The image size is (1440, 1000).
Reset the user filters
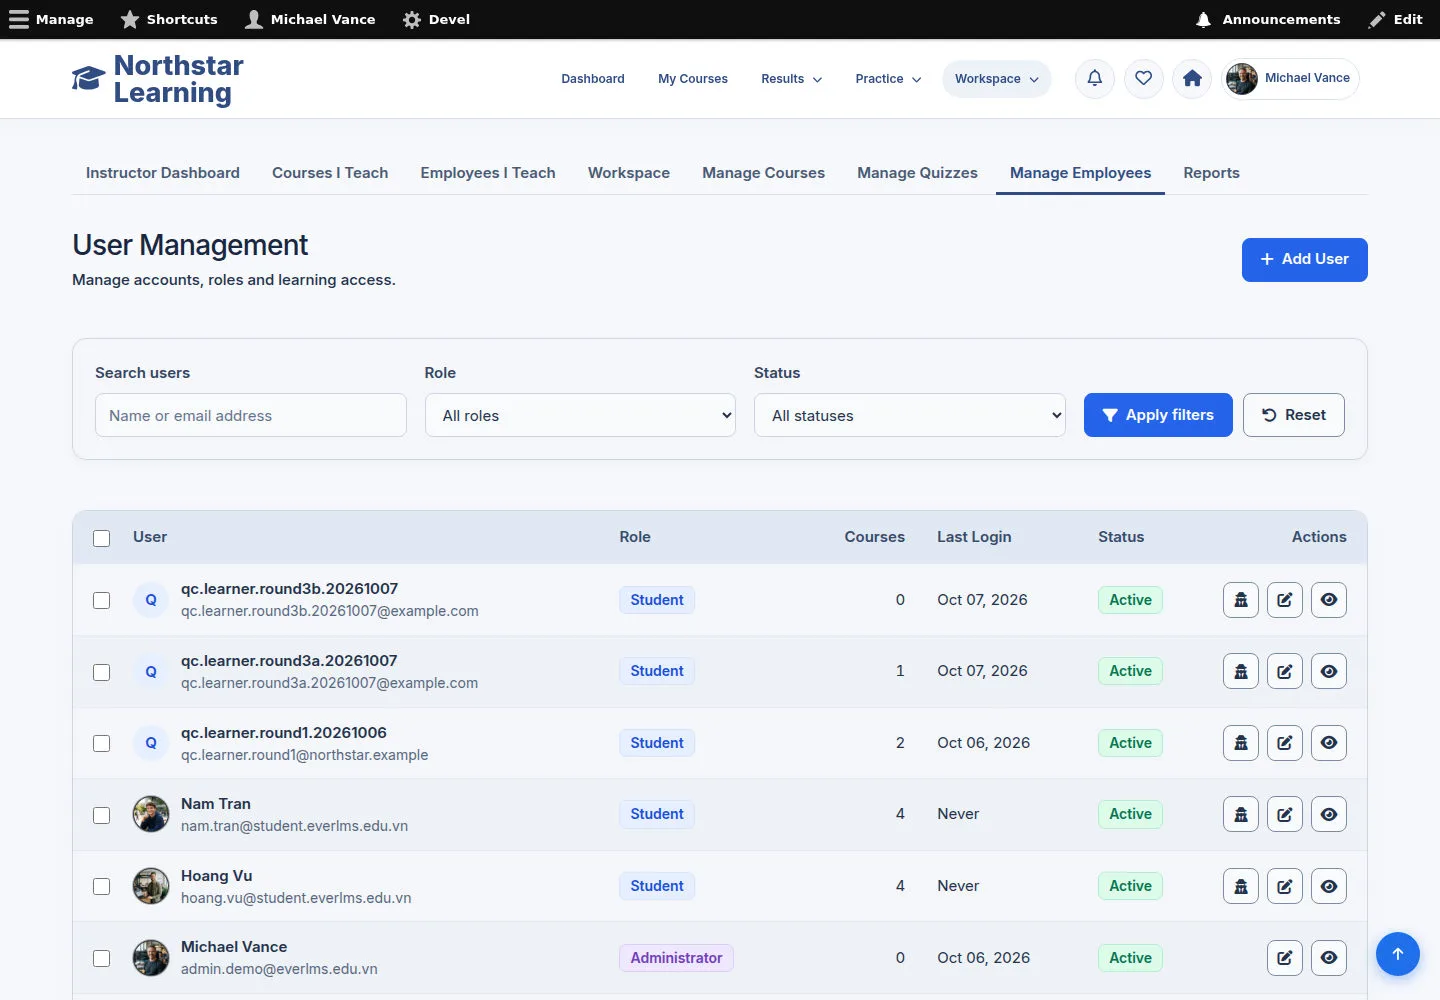point(1293,415)
